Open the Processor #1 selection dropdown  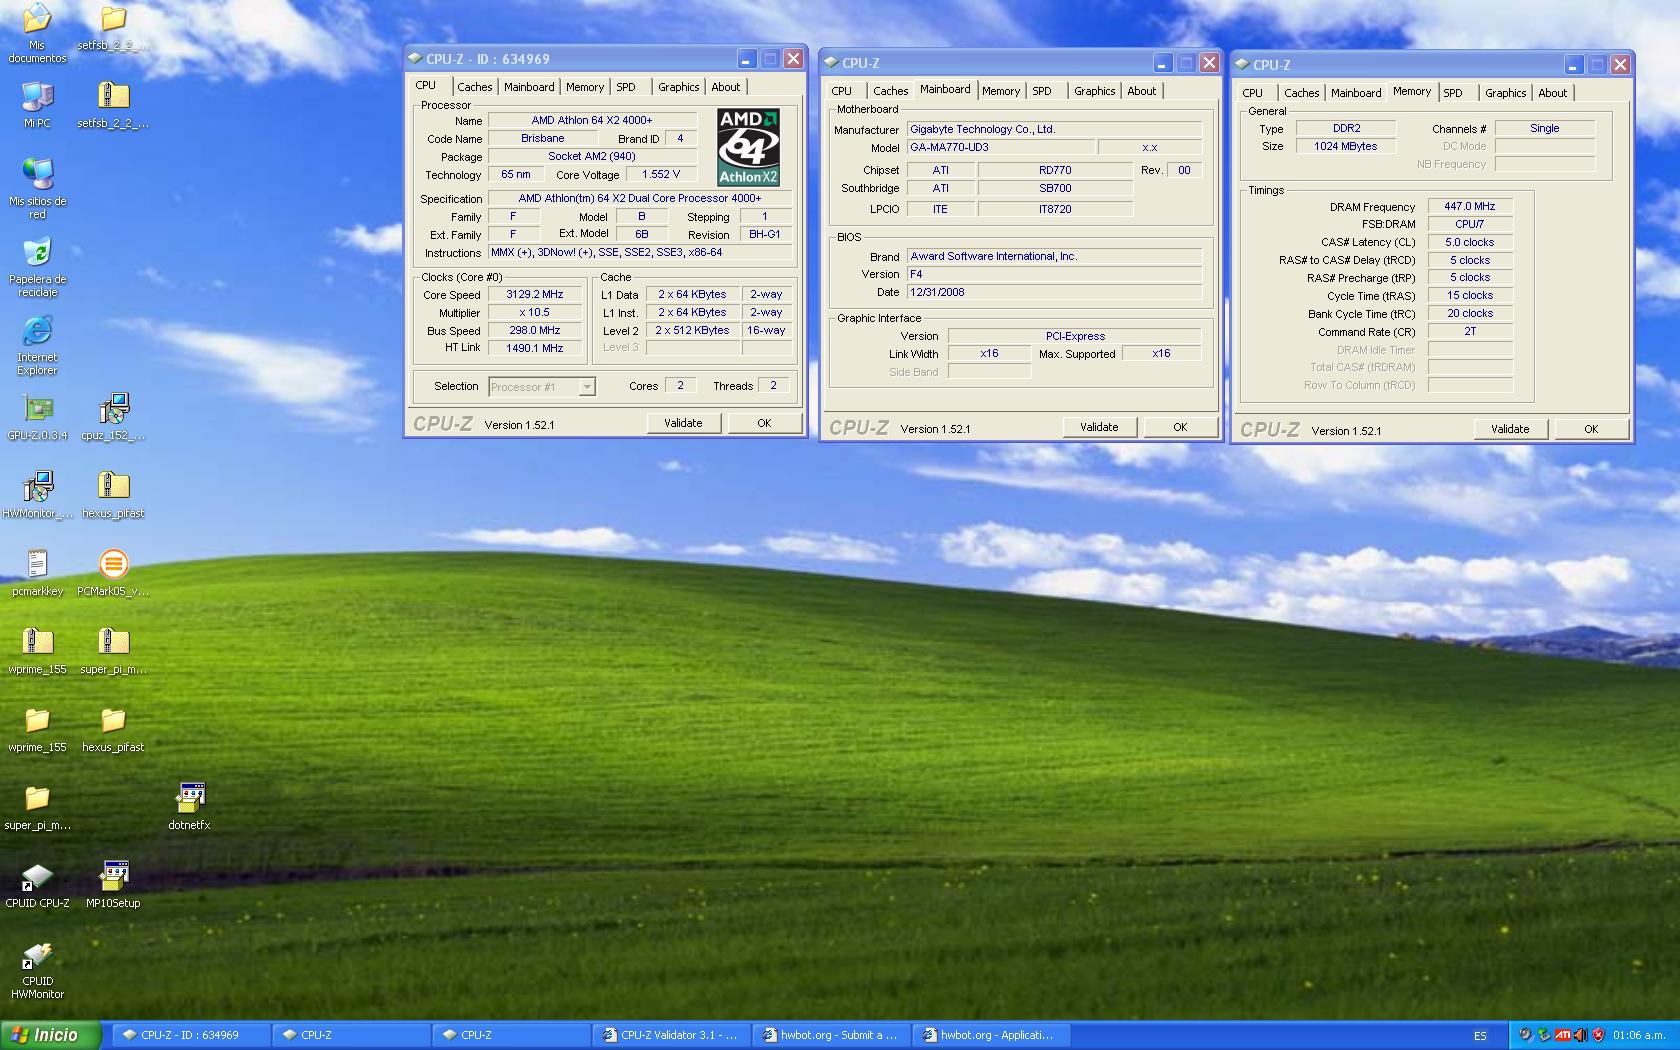542,387
